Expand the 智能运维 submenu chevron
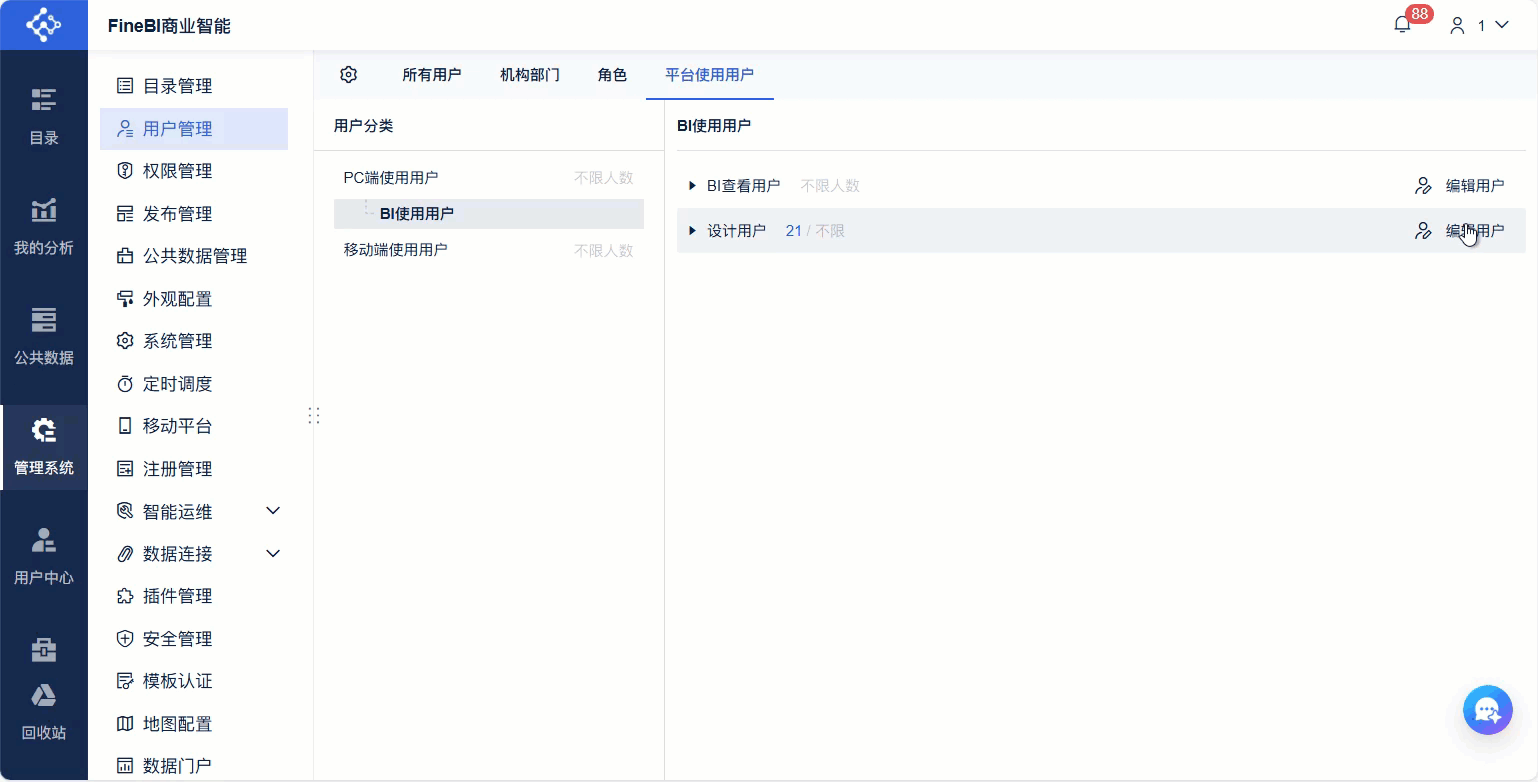 click(x=273, y=511)
